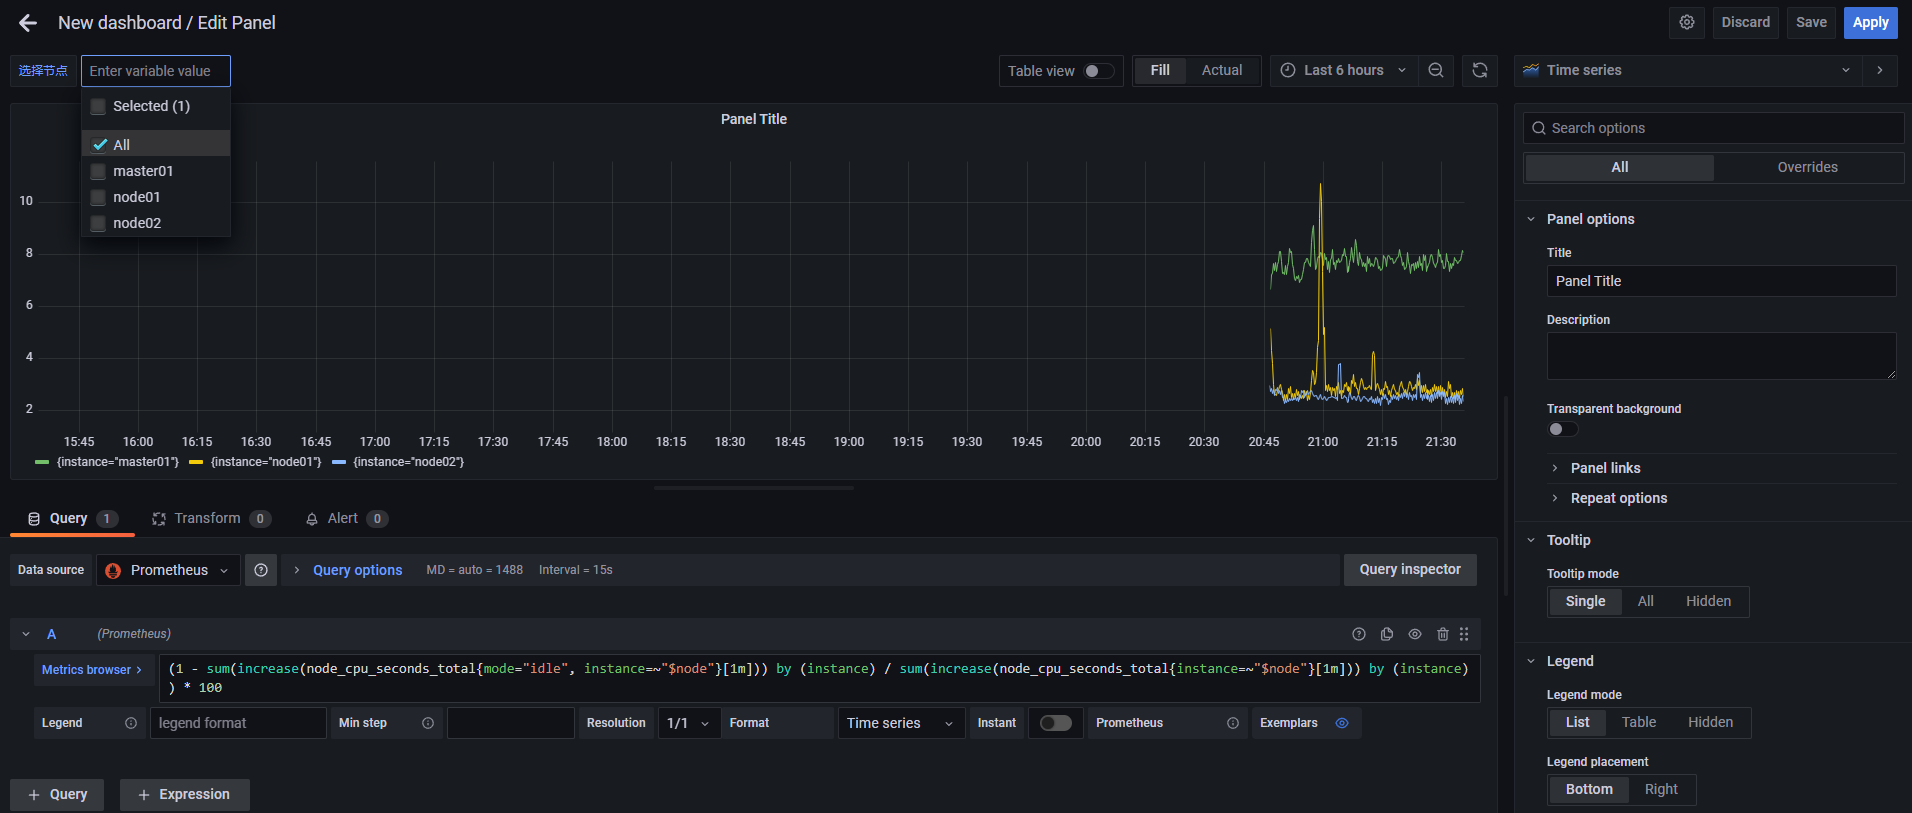
Task: Switch to the Transform tab
Action: (x=210, y=518)
